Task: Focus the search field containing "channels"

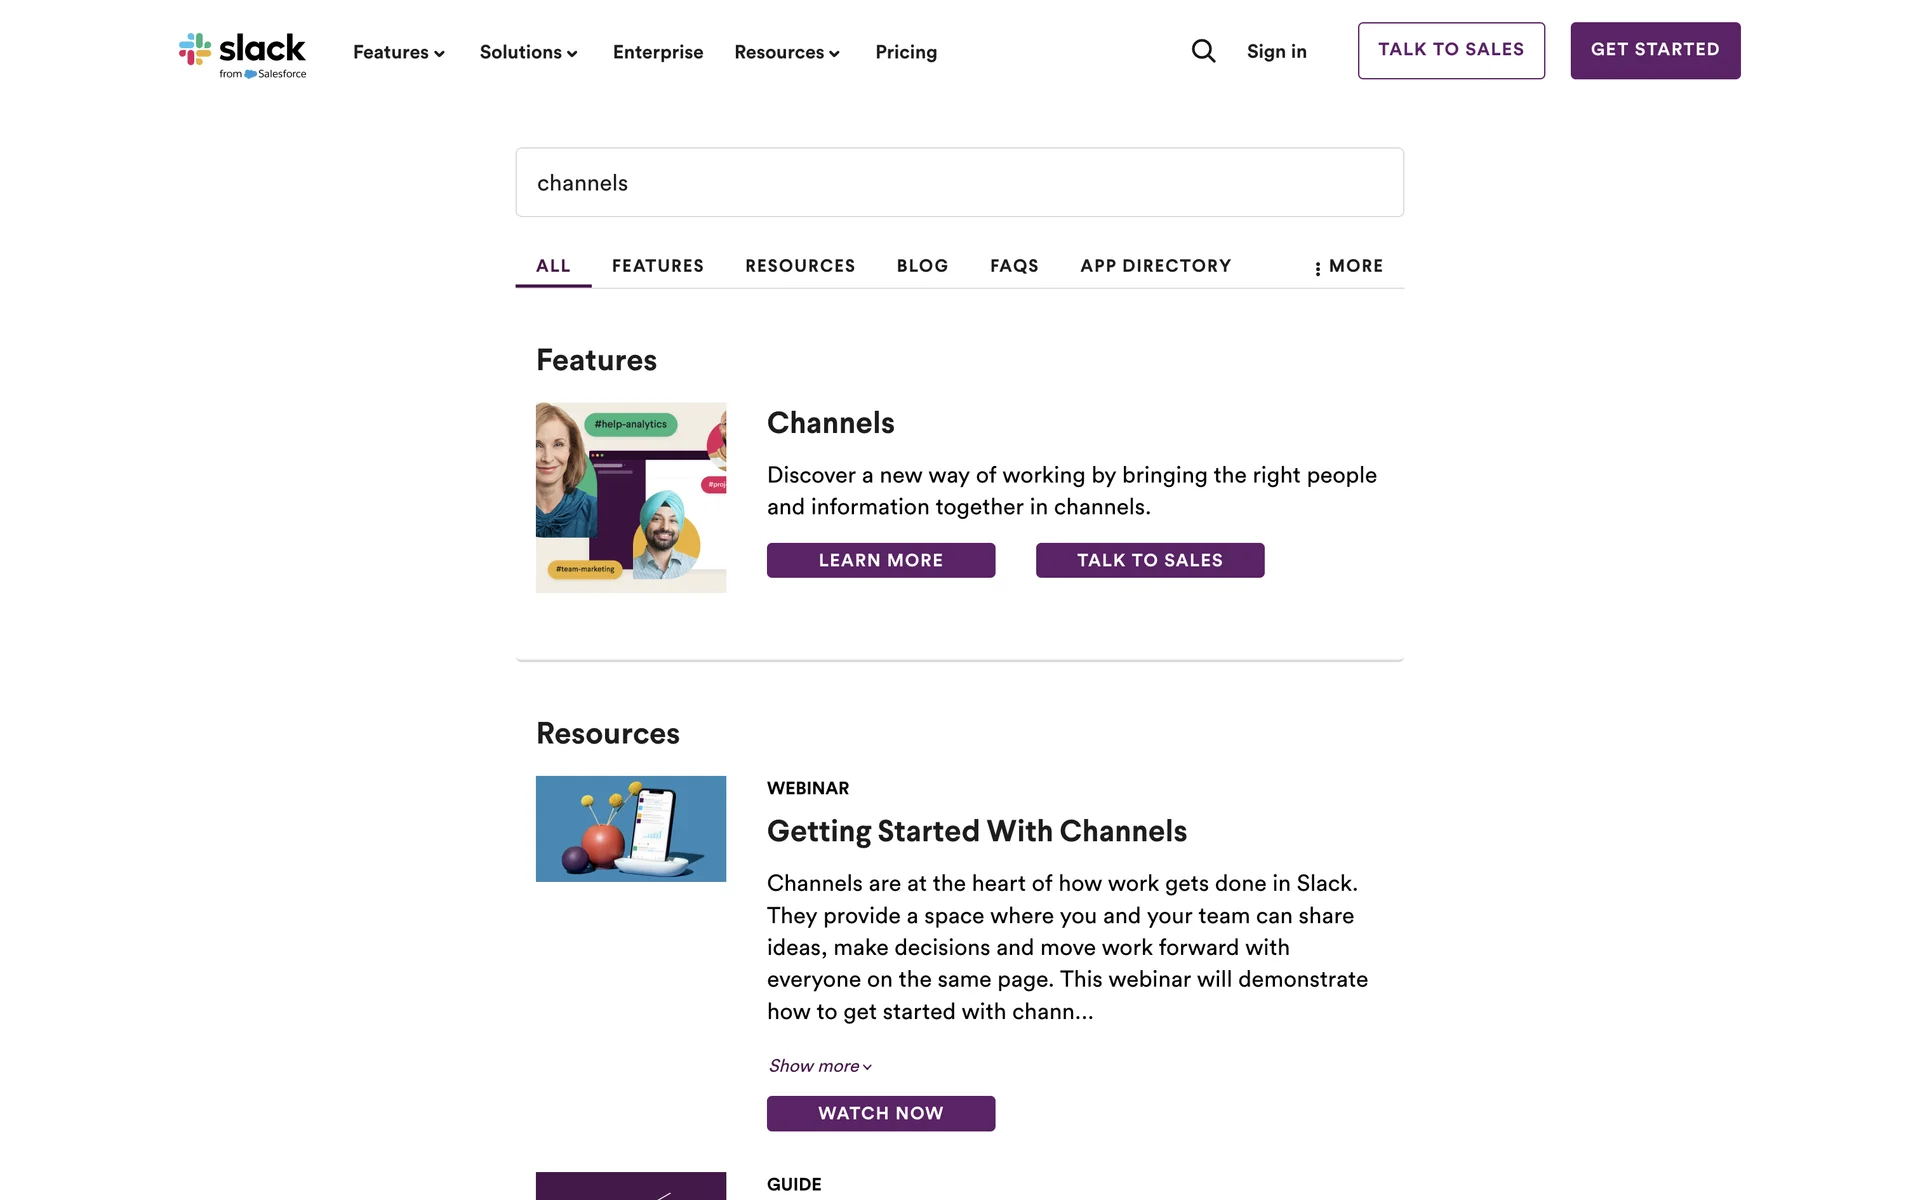Action: pos(959,182)
